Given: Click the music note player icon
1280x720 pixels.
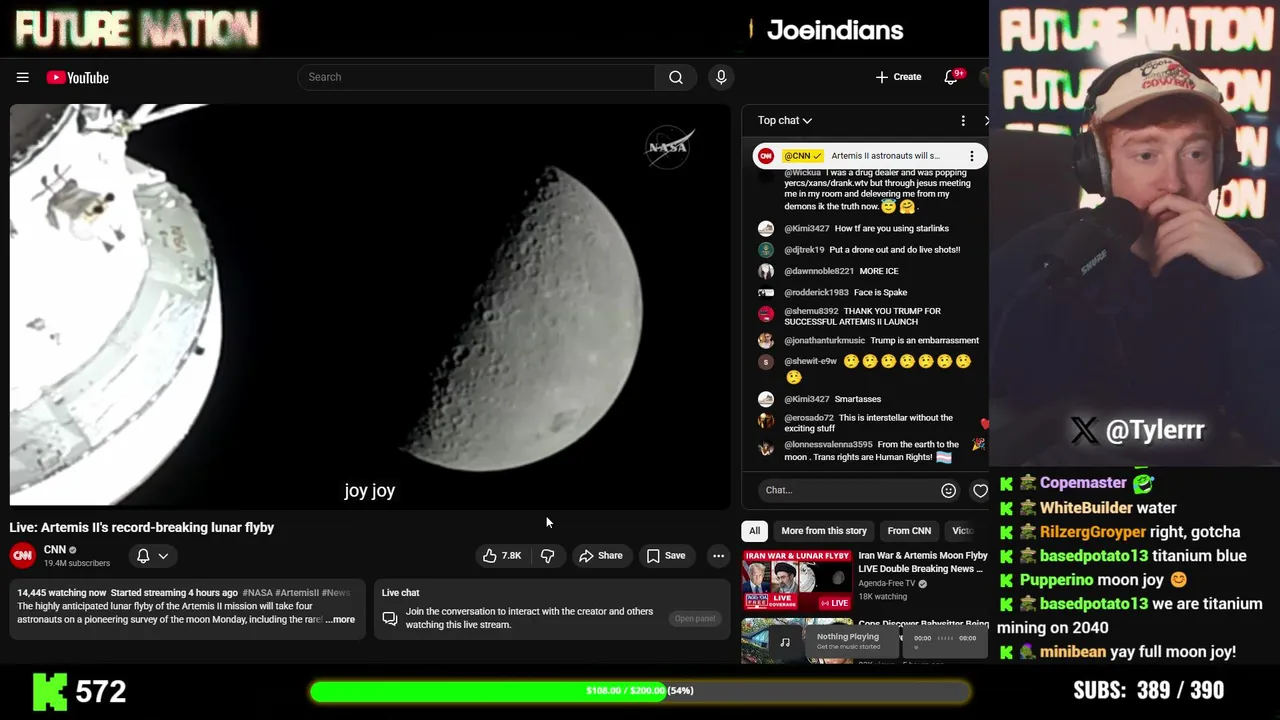Looking at the screenshot, I should tap(785, 642).
